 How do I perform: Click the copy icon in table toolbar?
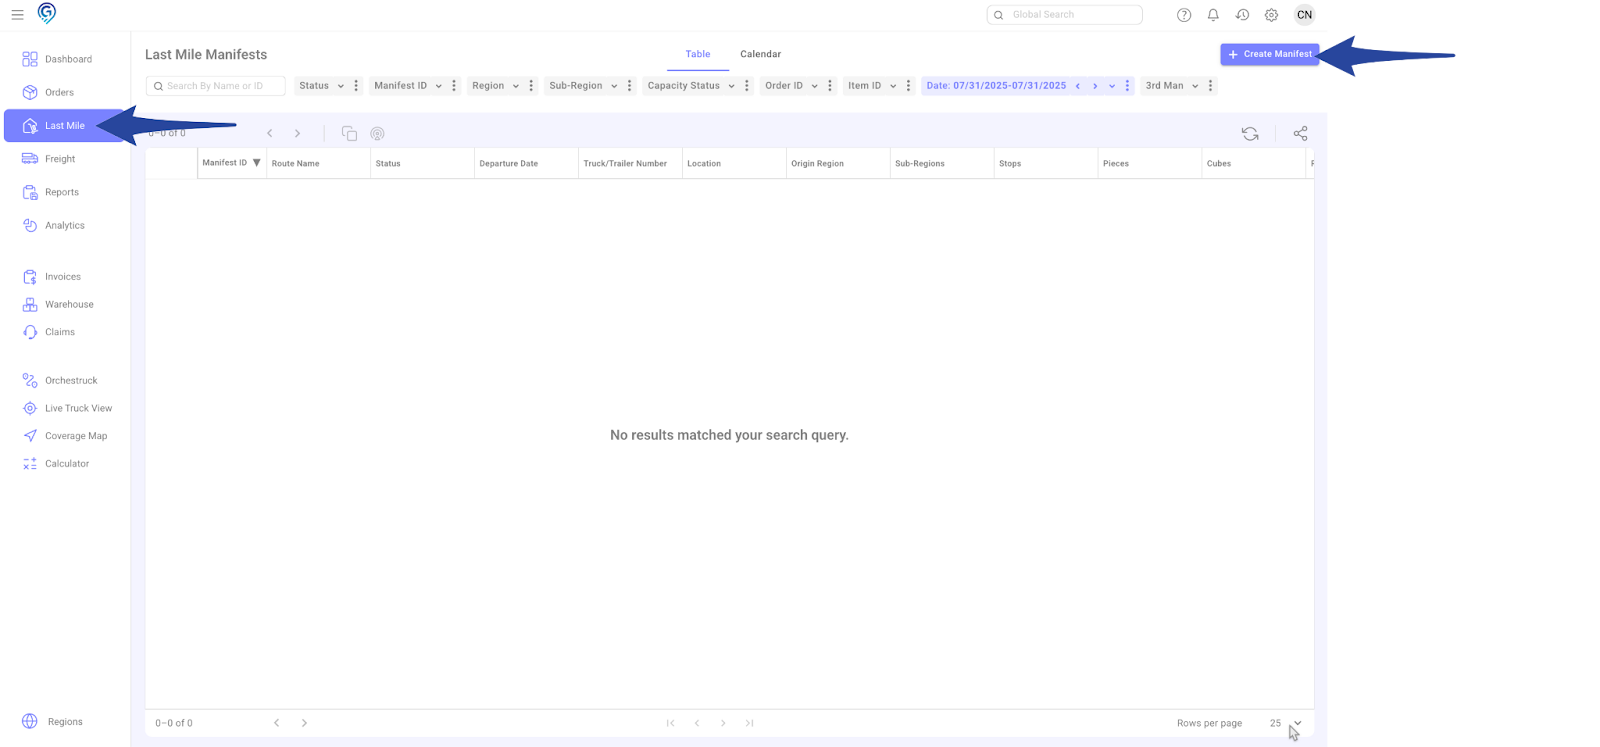(349, 134)
